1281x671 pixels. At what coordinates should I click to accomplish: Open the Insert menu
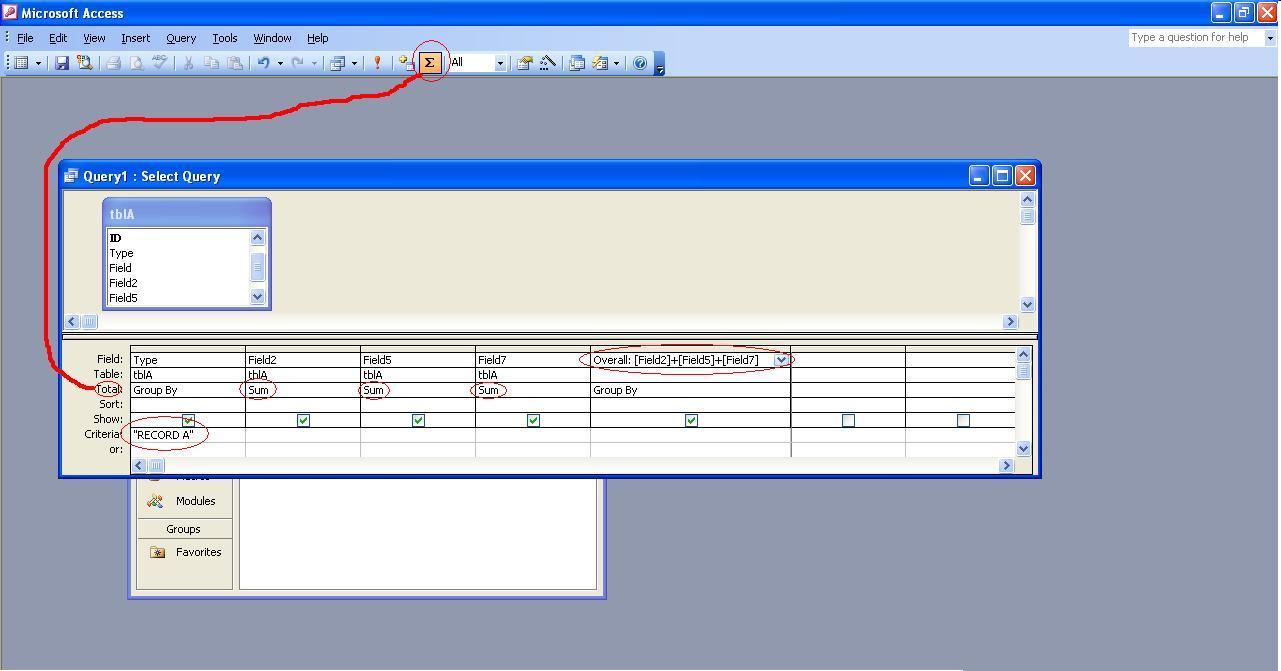135,38
